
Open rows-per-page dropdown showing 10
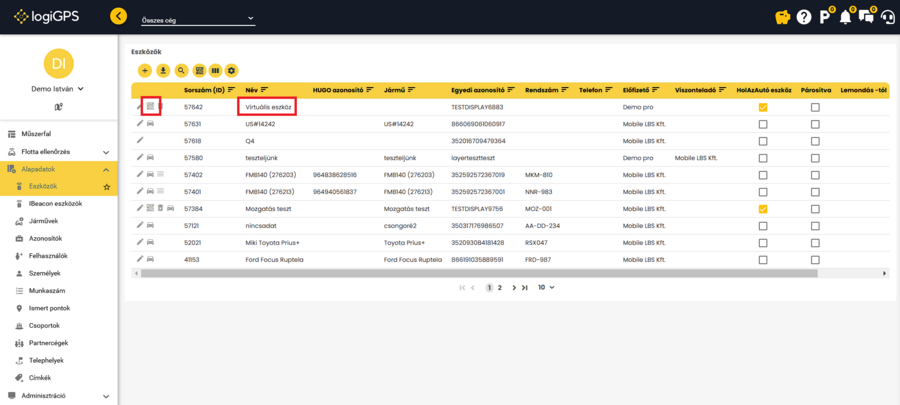pos(546,287)
